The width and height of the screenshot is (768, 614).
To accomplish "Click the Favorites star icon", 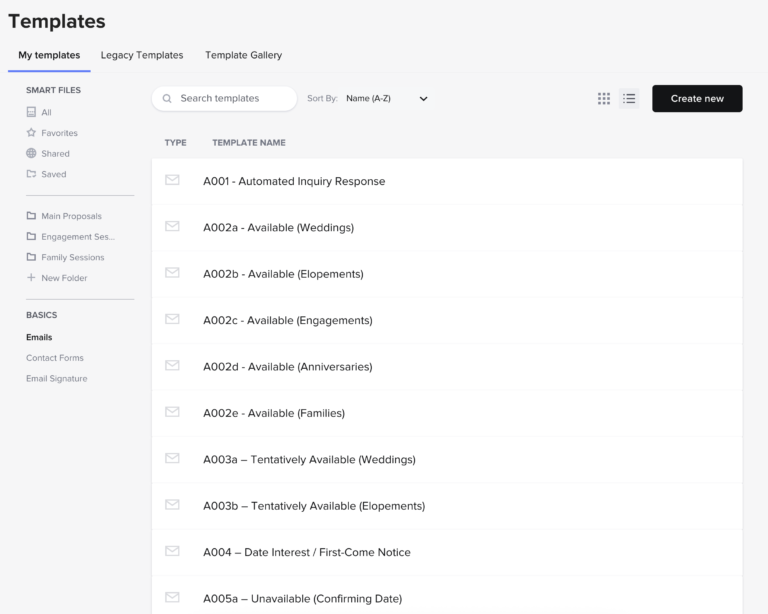I will coord(31,133).
